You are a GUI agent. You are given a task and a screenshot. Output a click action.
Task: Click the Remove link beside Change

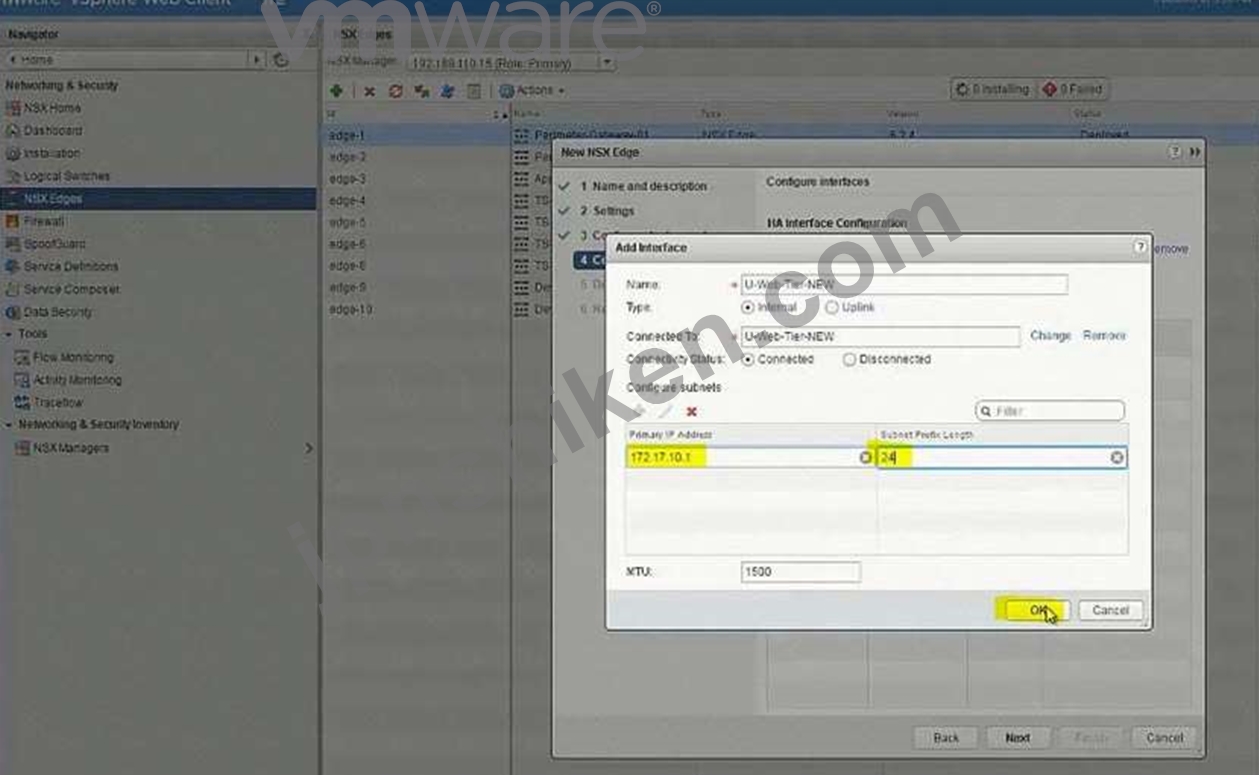tap(1104, 336)
